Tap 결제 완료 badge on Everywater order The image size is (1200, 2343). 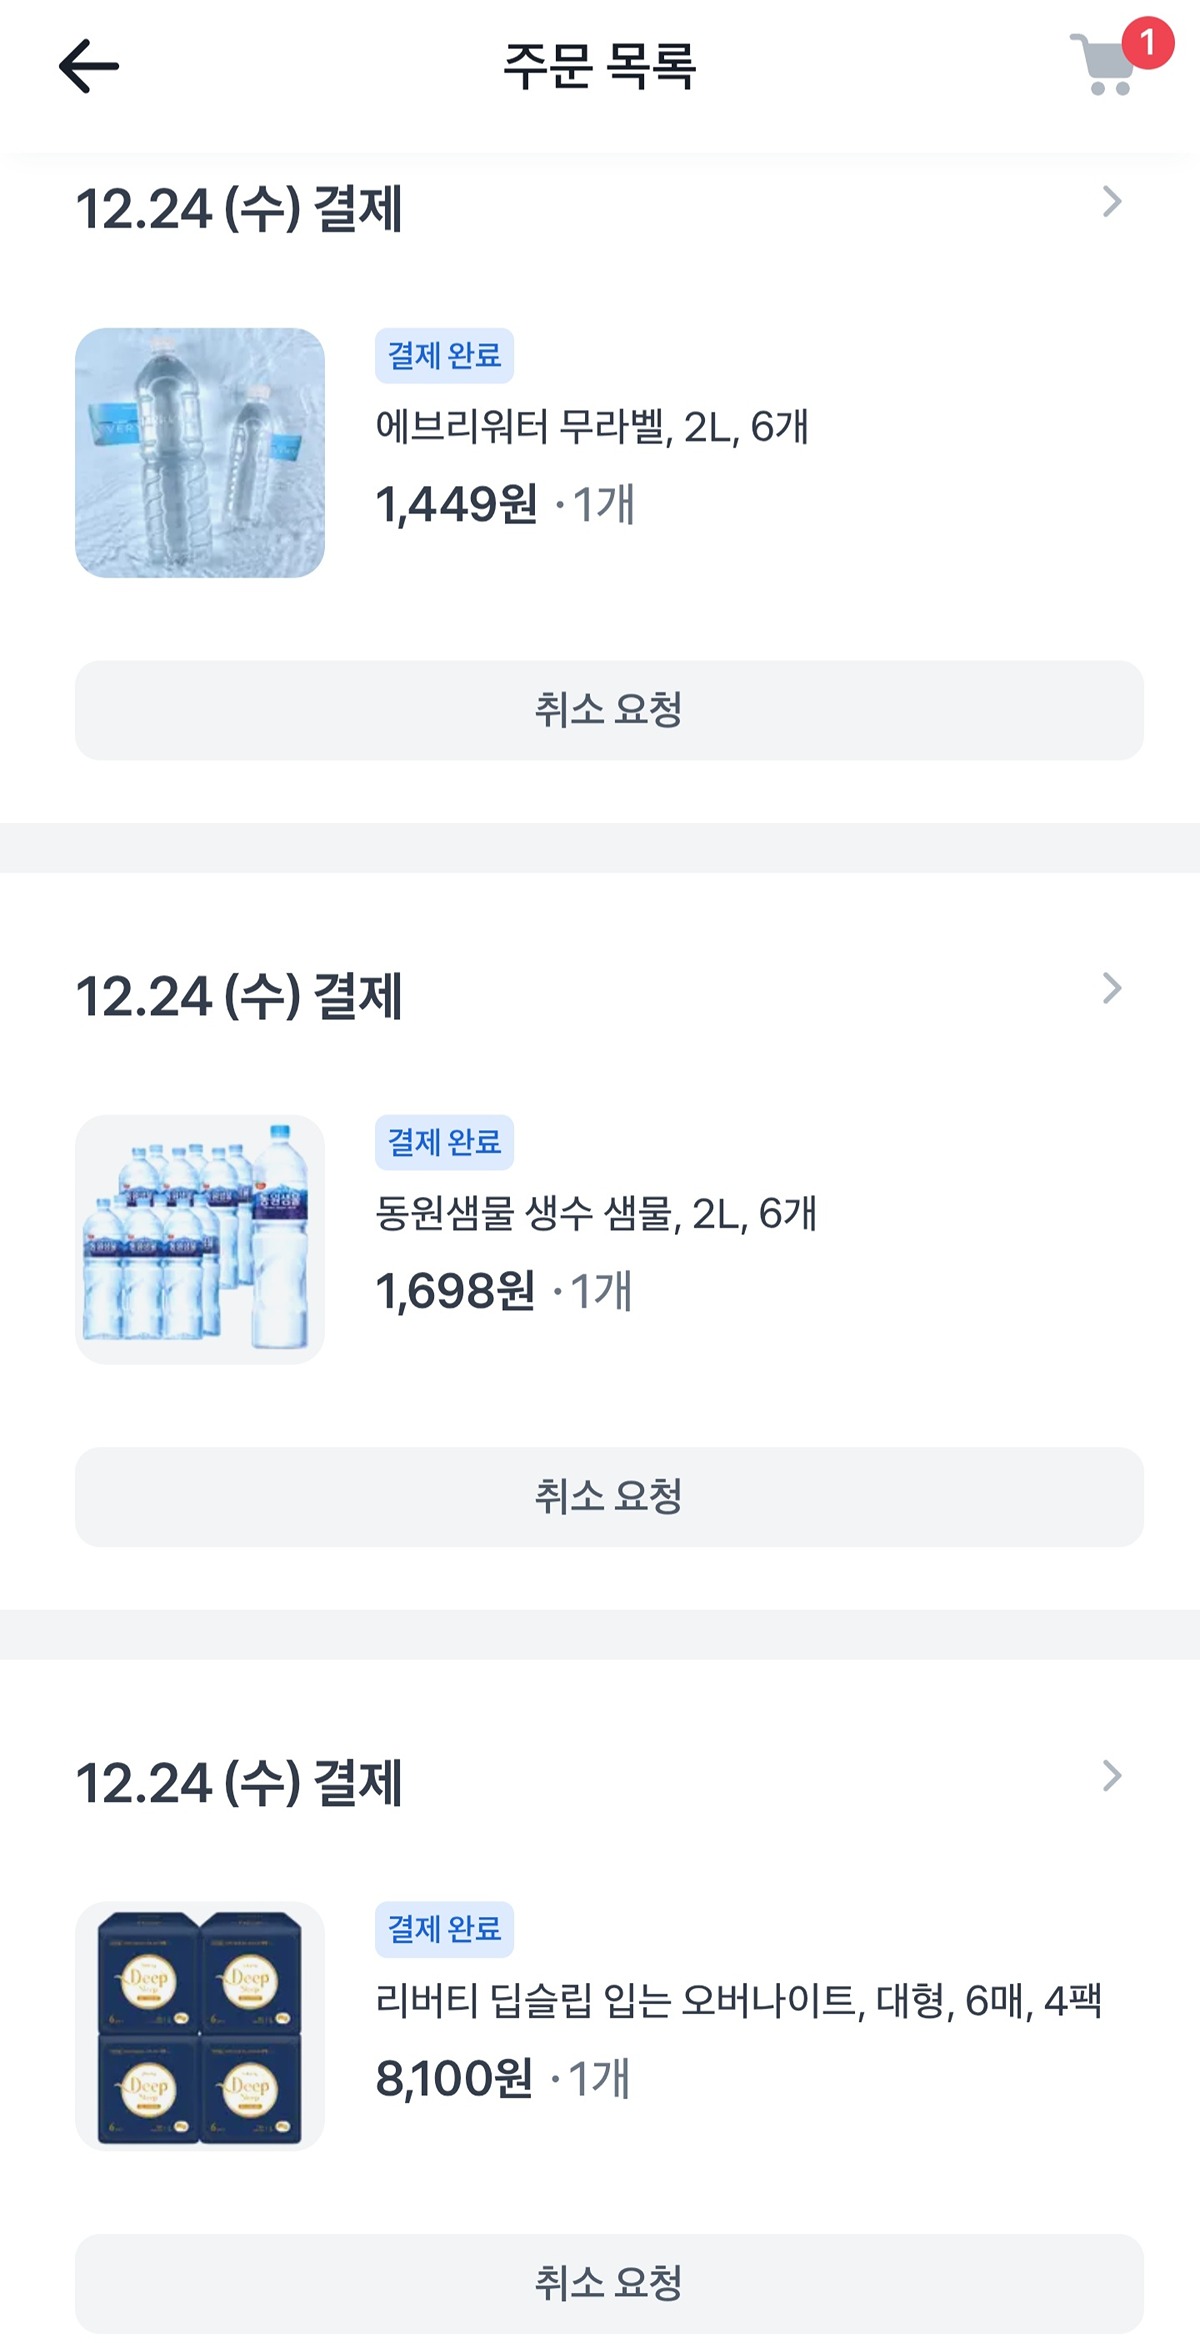tap(444, 355)
